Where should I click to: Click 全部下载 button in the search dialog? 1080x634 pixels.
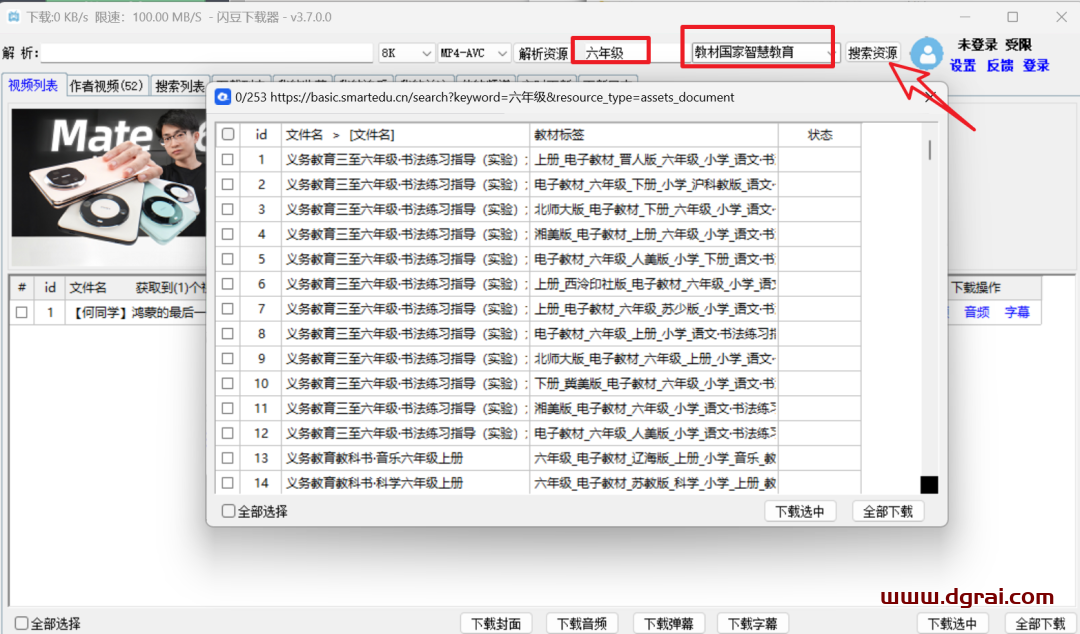888,511
